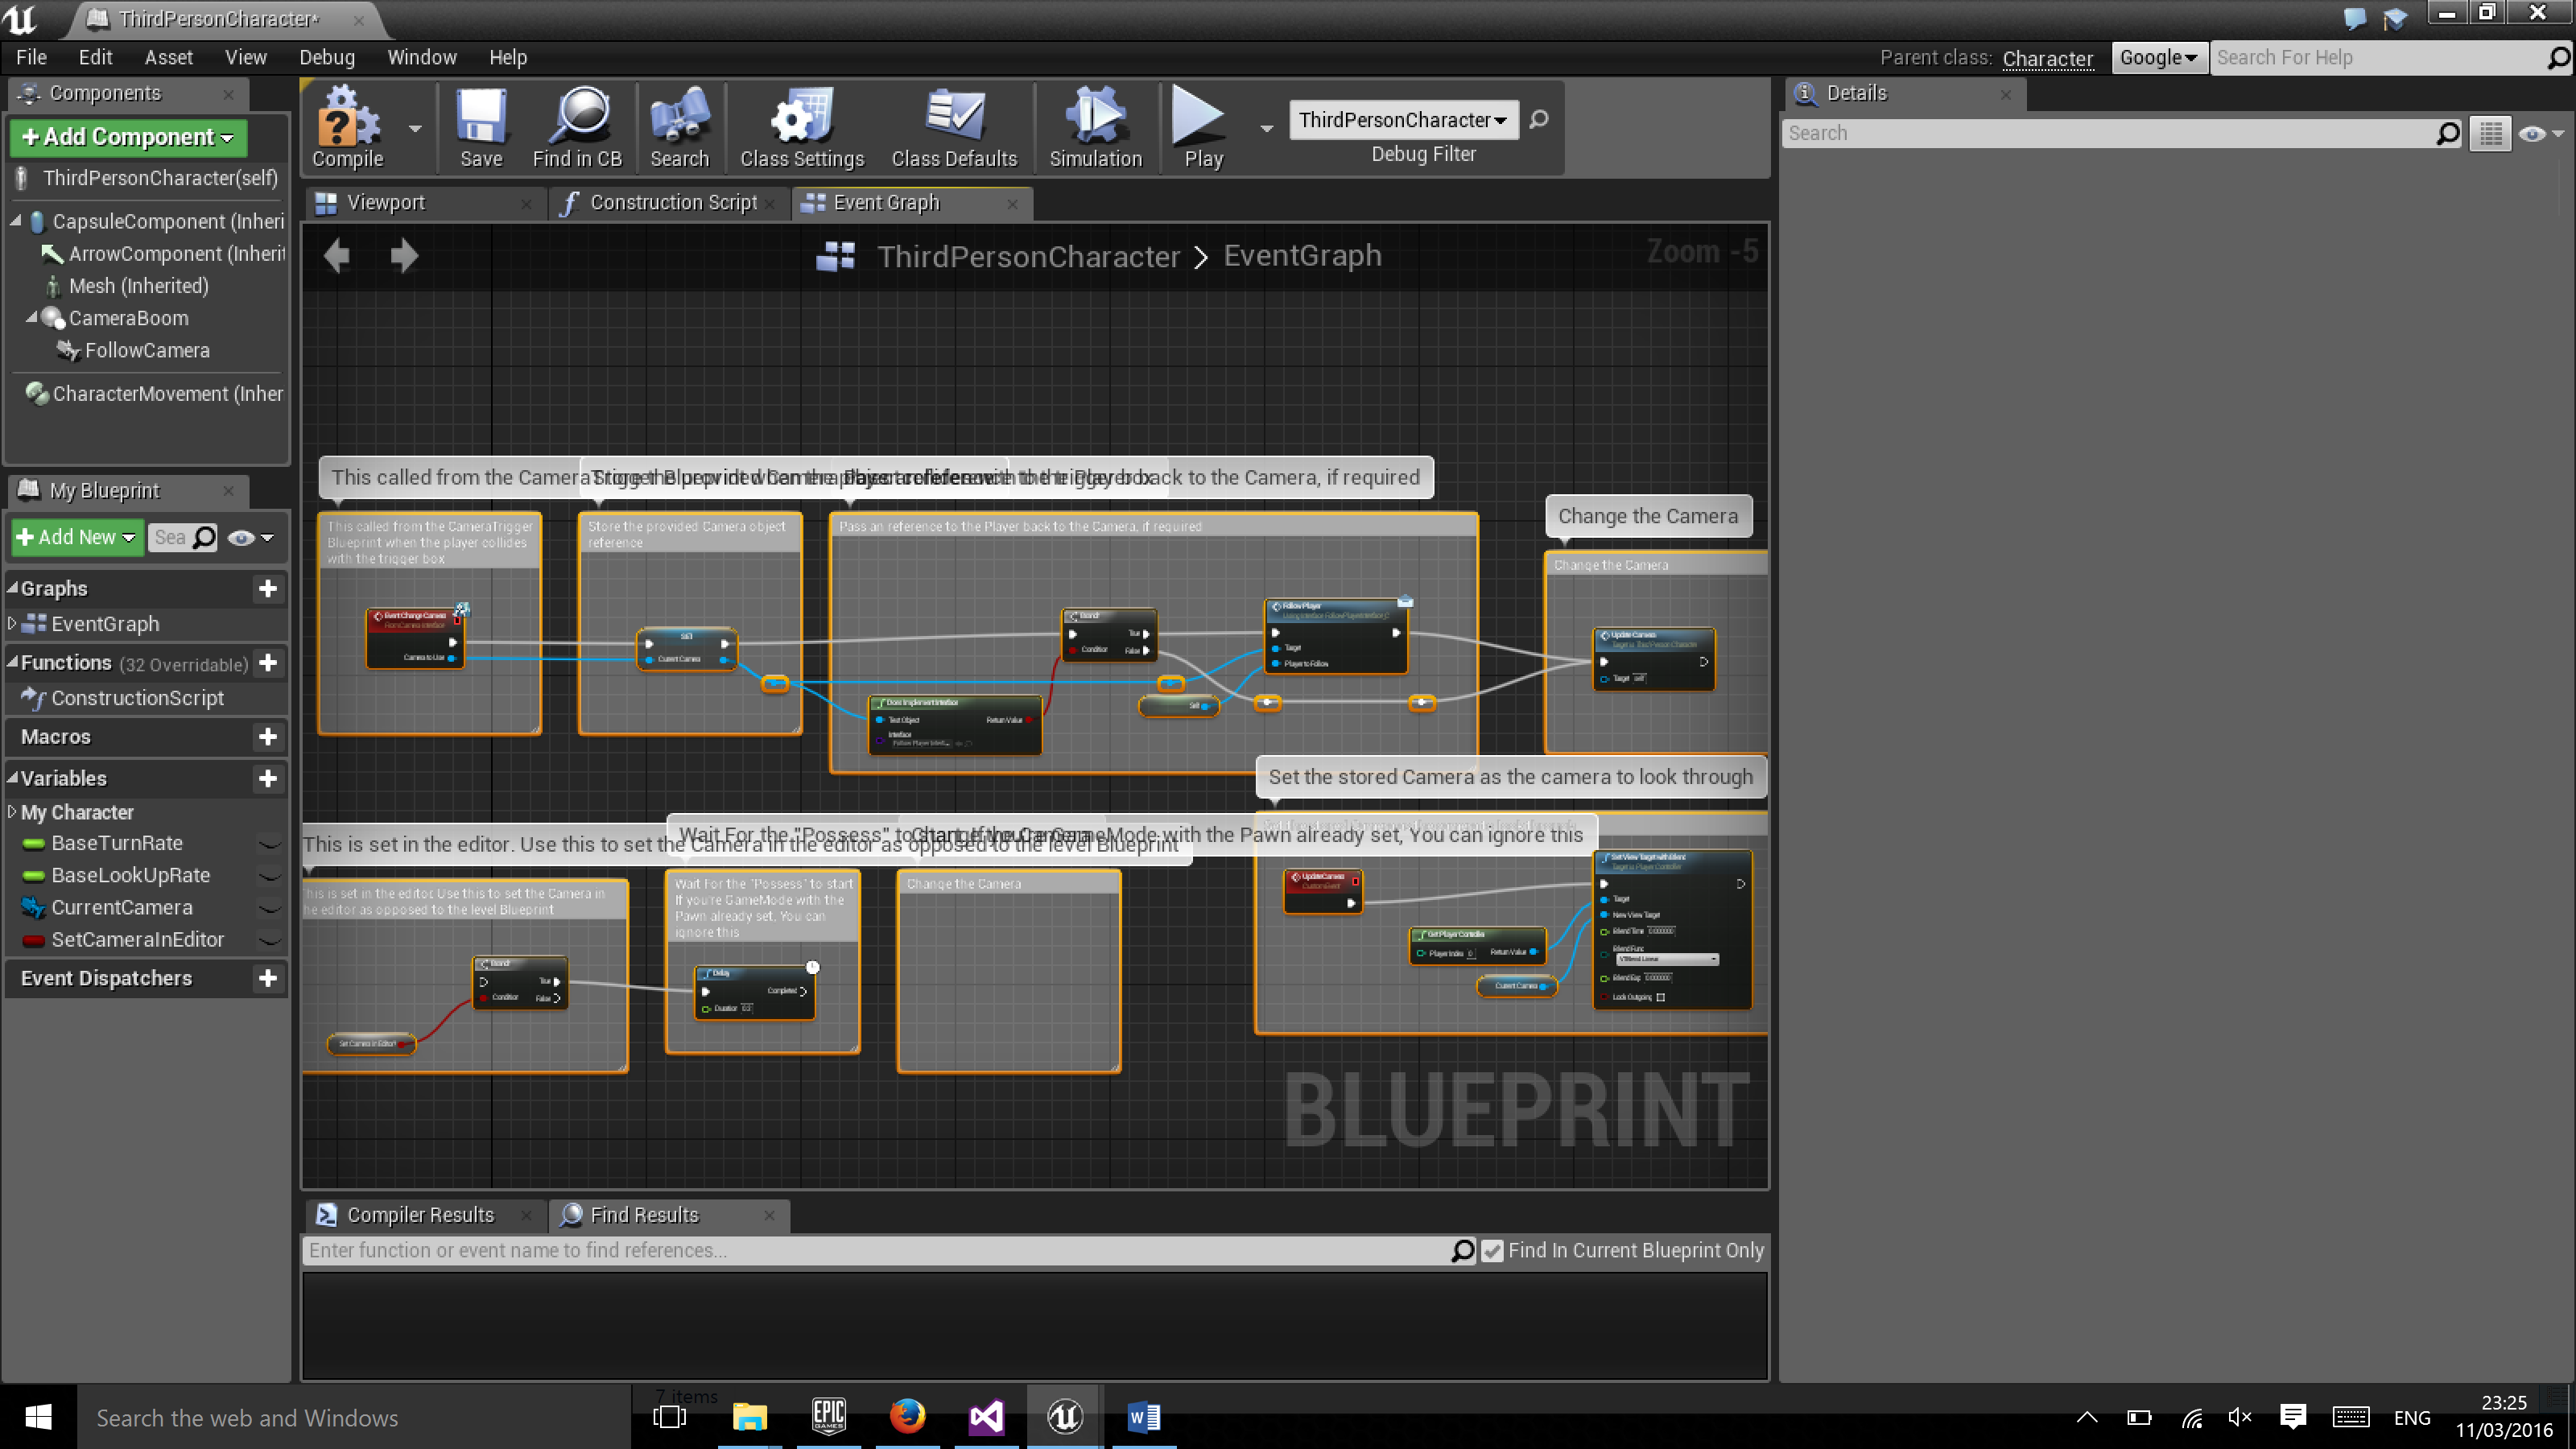The image size is (2576, 1449).
Task: Open the Add New dropdown in My Blueprint
Action: coord(77,537)
